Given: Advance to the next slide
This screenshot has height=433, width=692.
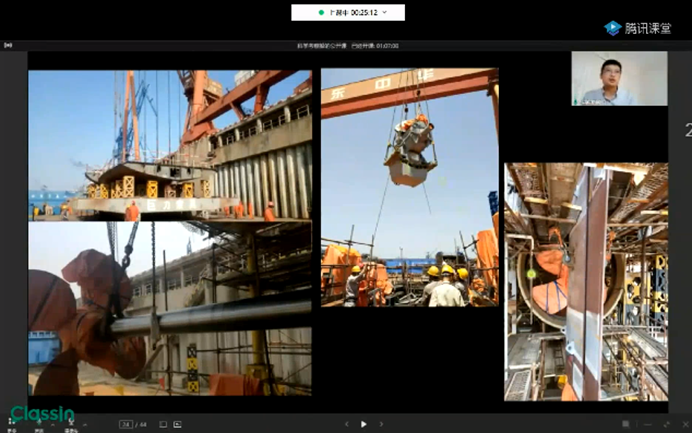Looking at the screenshot, I should click(x=381, y=424).
